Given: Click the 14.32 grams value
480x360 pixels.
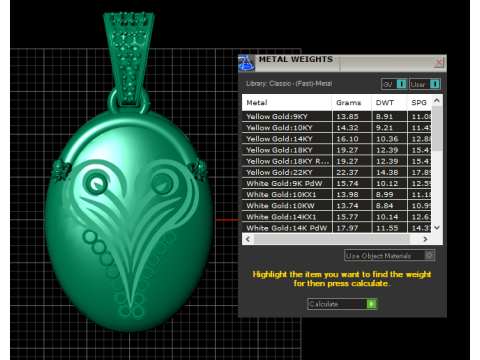Looking at the screenshot, I should click(x=347, y=128).
